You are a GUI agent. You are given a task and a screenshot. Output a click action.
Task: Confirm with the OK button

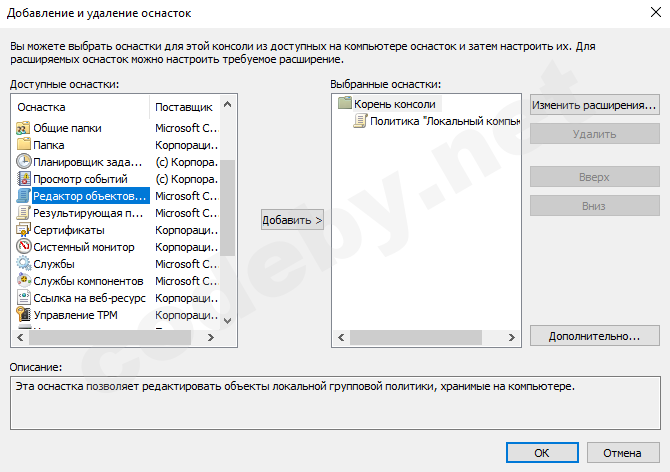coord(542,453)
